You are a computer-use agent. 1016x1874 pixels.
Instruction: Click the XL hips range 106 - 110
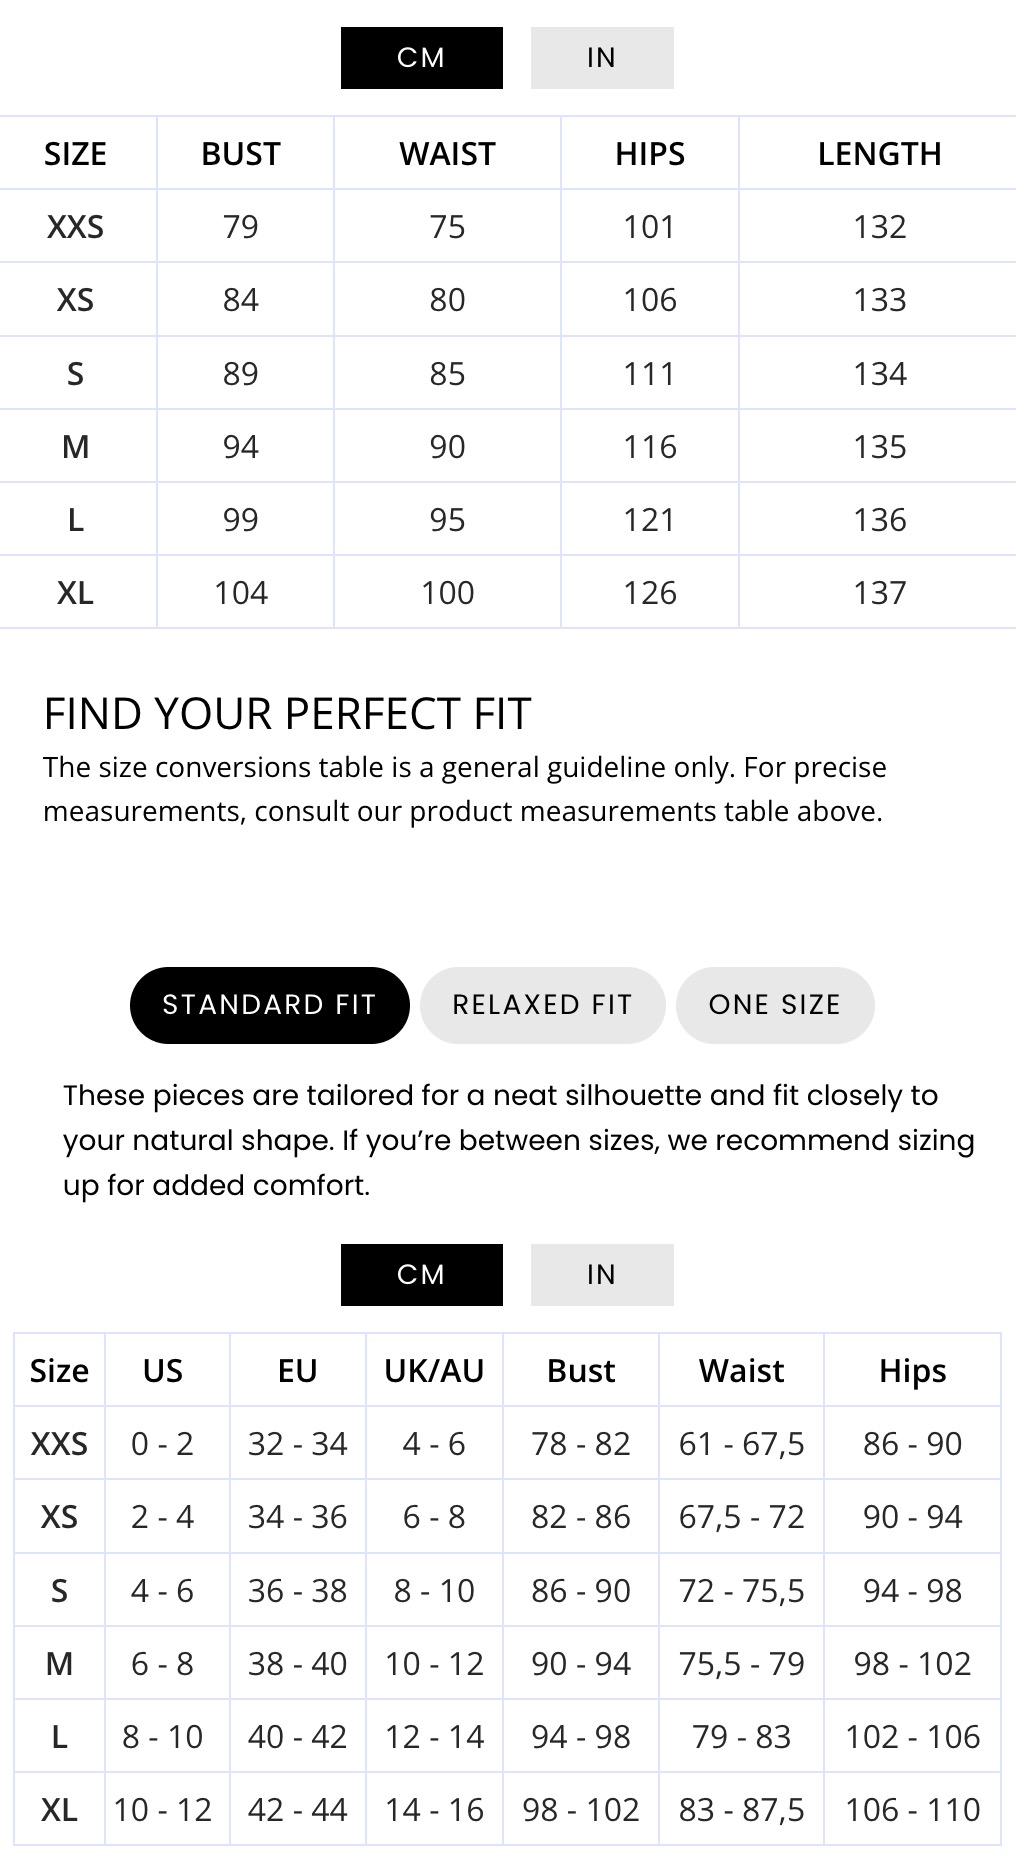pos(912,1810)
